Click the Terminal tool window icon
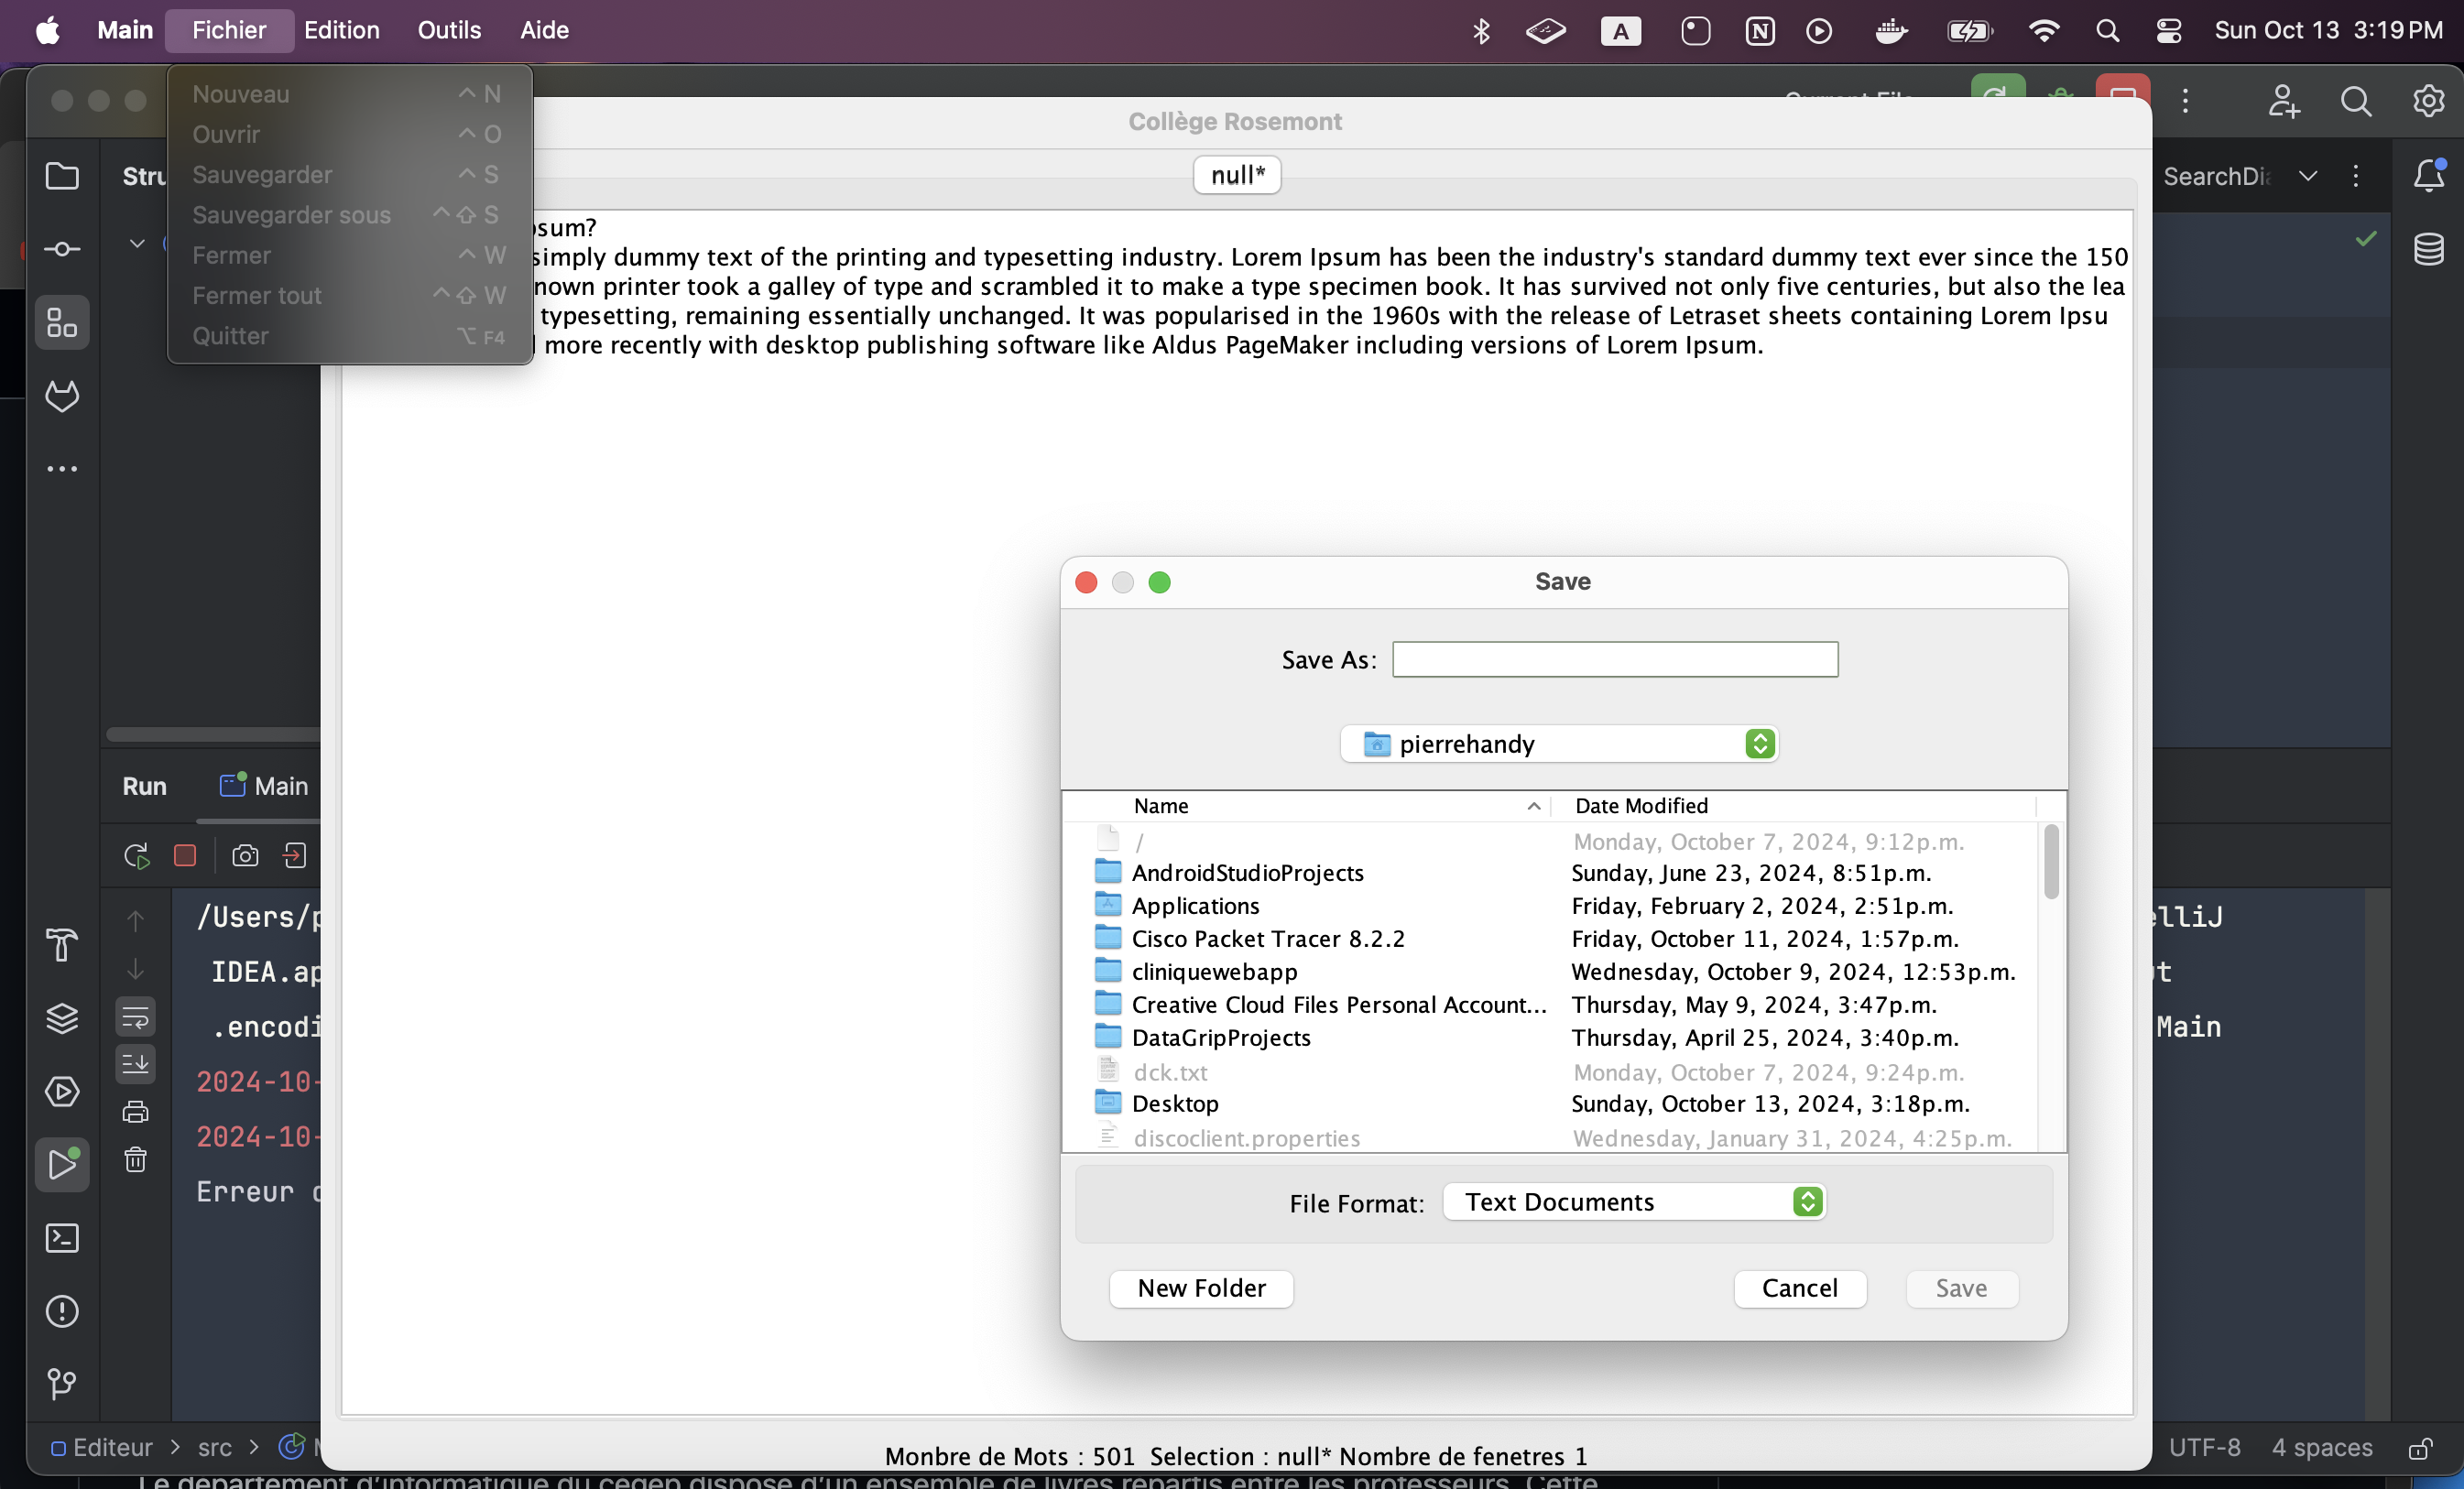 62,1238
